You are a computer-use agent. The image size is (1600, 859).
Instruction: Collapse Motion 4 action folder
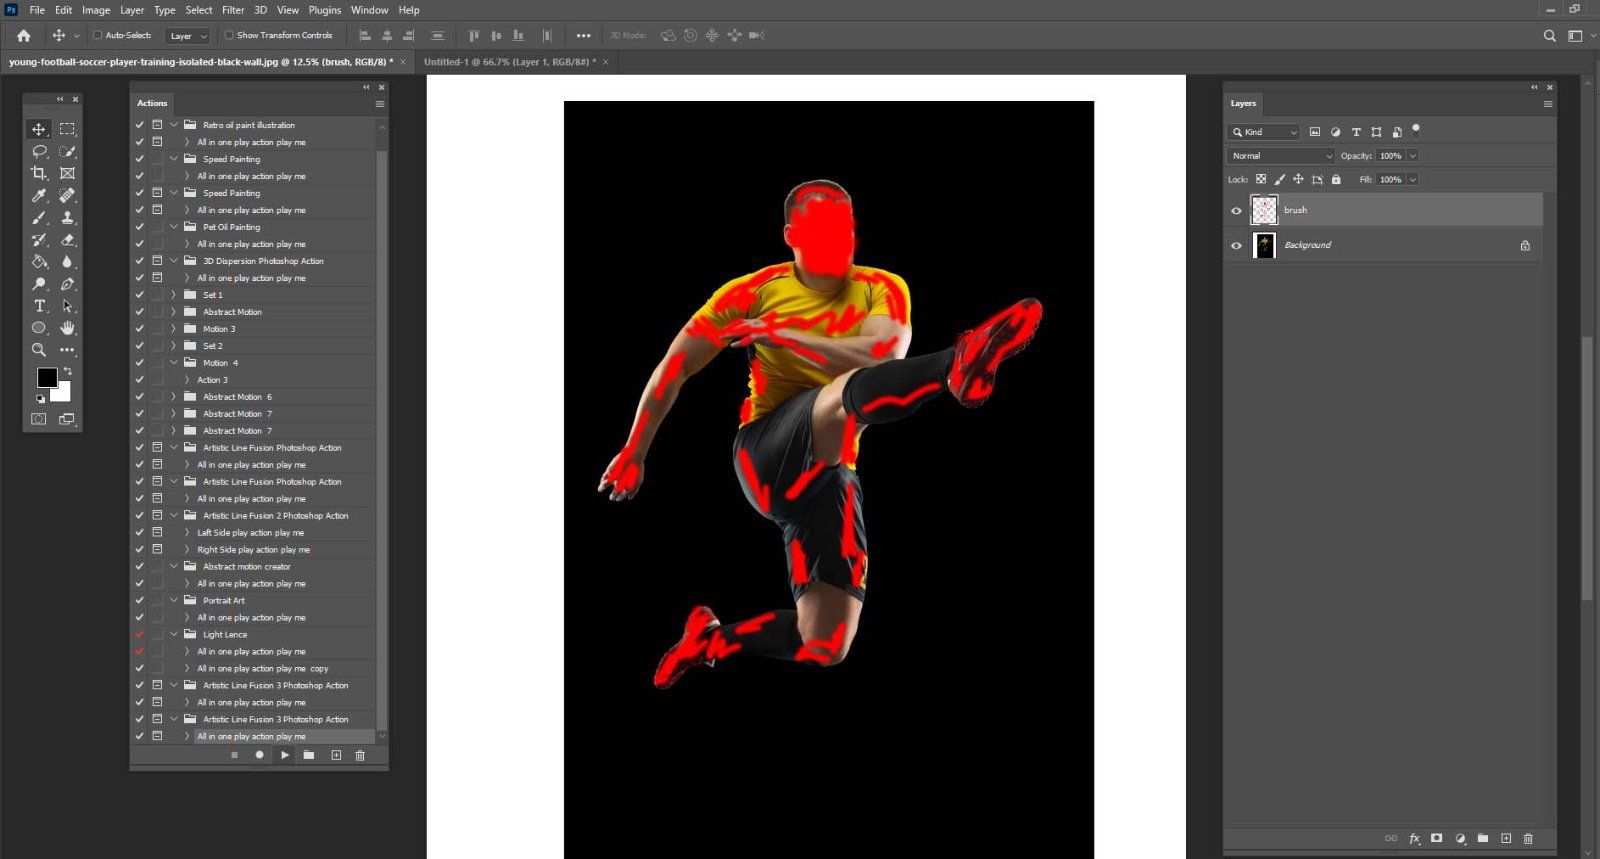[x=174, y=363]
